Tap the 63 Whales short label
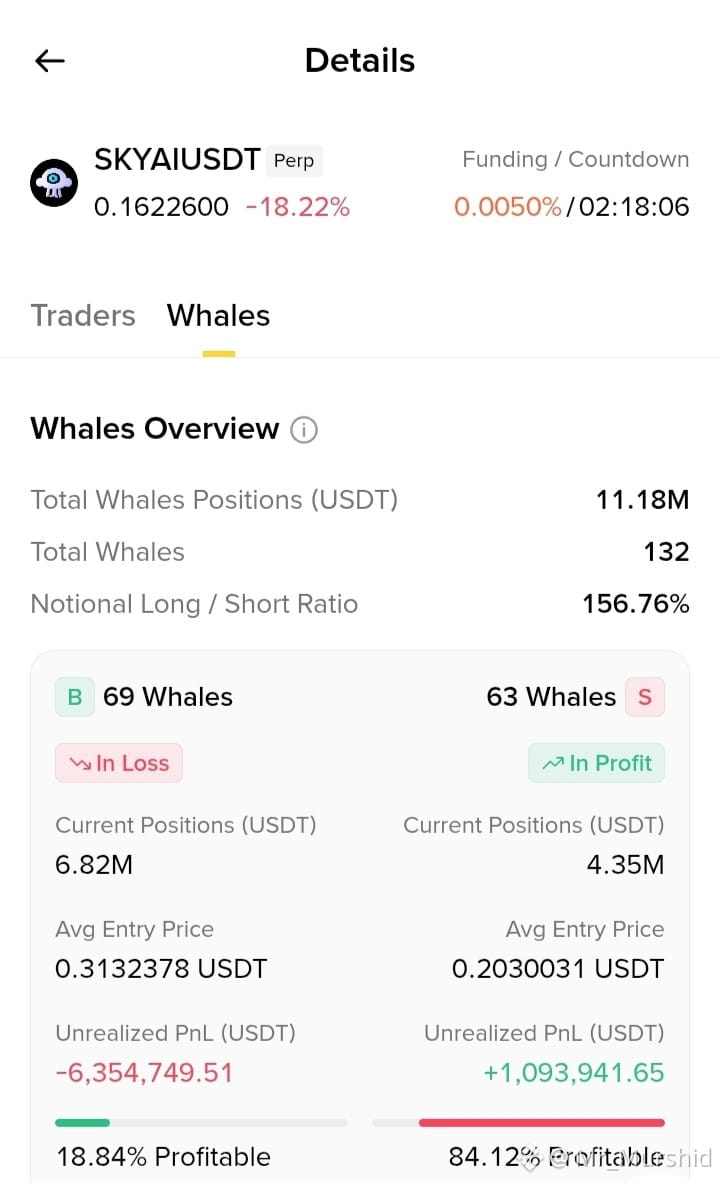 coord(551,696)
